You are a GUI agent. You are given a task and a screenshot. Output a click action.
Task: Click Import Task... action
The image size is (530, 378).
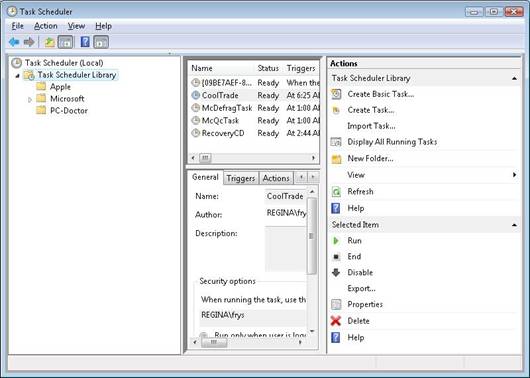(371, 126)
